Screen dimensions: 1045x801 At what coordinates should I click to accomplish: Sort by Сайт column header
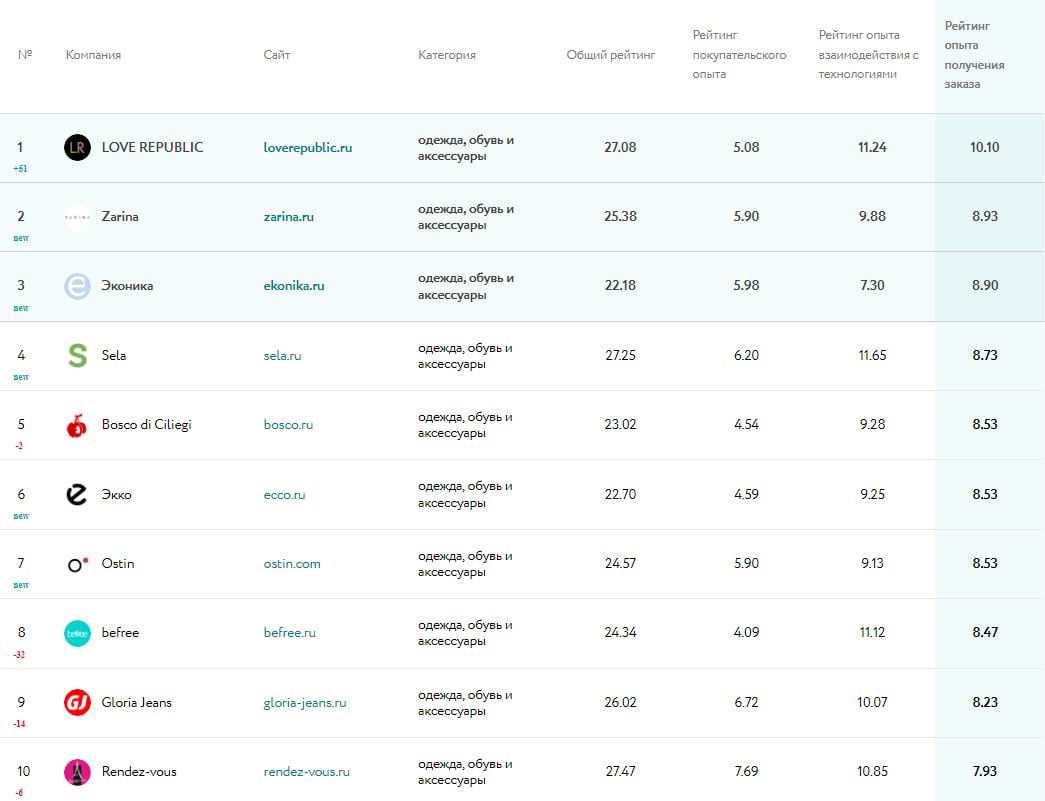(x=277, y=55)
